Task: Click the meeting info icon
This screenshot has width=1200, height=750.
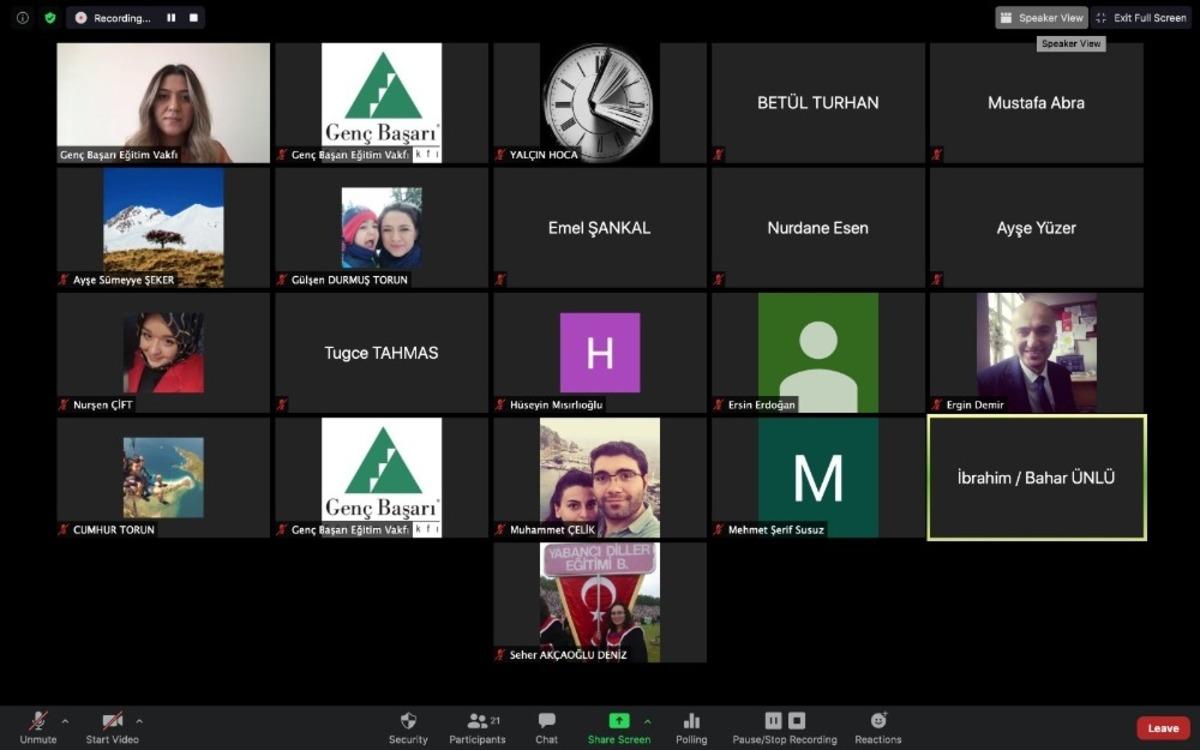Action: (x=23, y=18)
